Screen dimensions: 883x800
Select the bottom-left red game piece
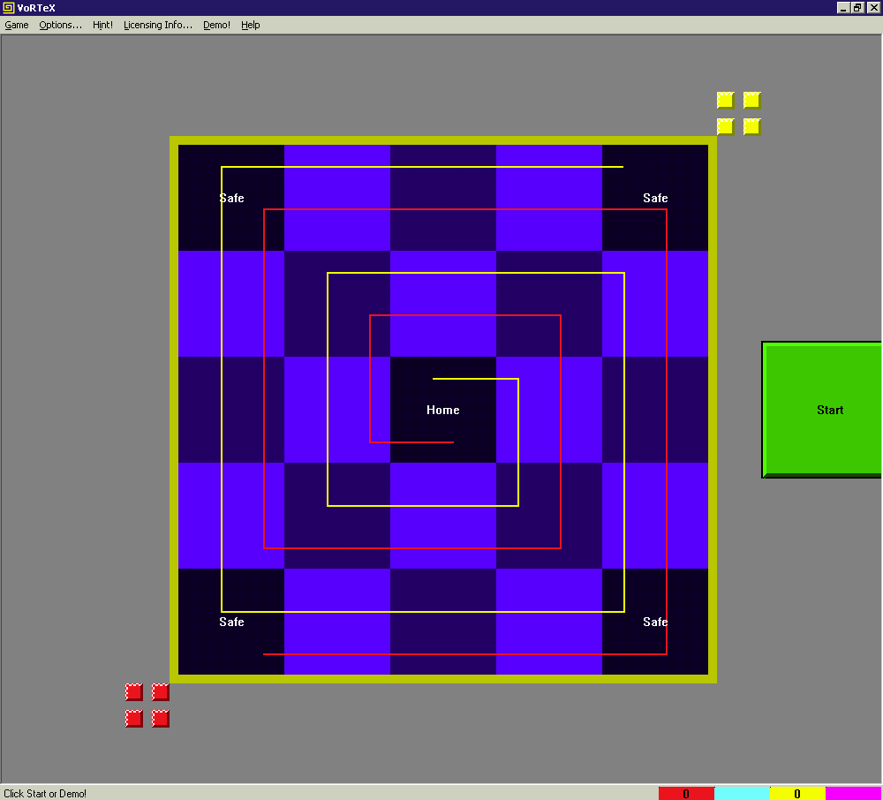click(x=133, y=718)
